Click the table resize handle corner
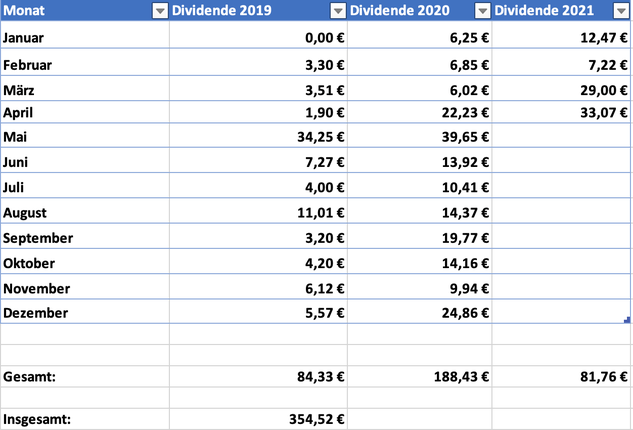 click(627, 320)
